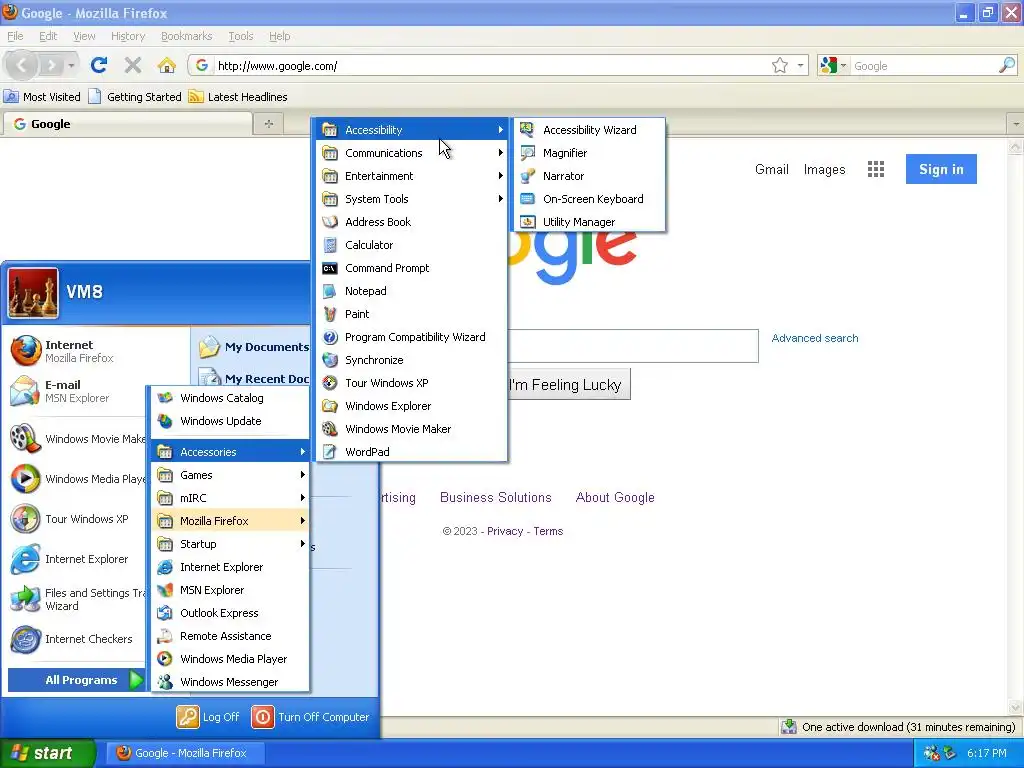Open Windows Catalog
Image resolution: width=1024 pixels, height=768 pixels.
point(231,398)
